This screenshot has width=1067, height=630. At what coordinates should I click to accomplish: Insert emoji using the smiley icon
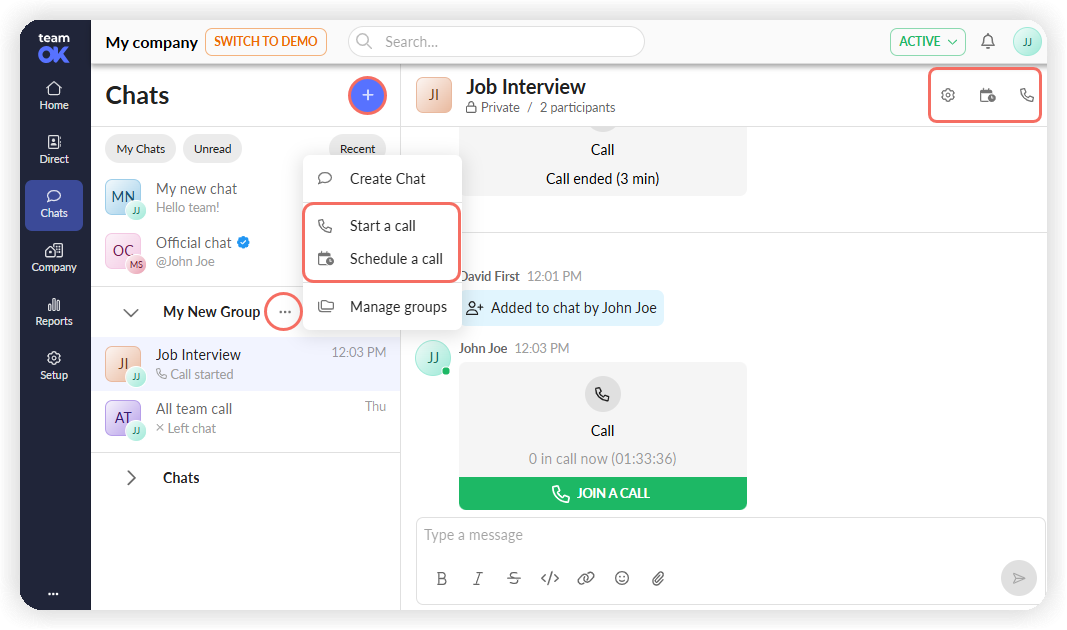(x=621, y=578)
